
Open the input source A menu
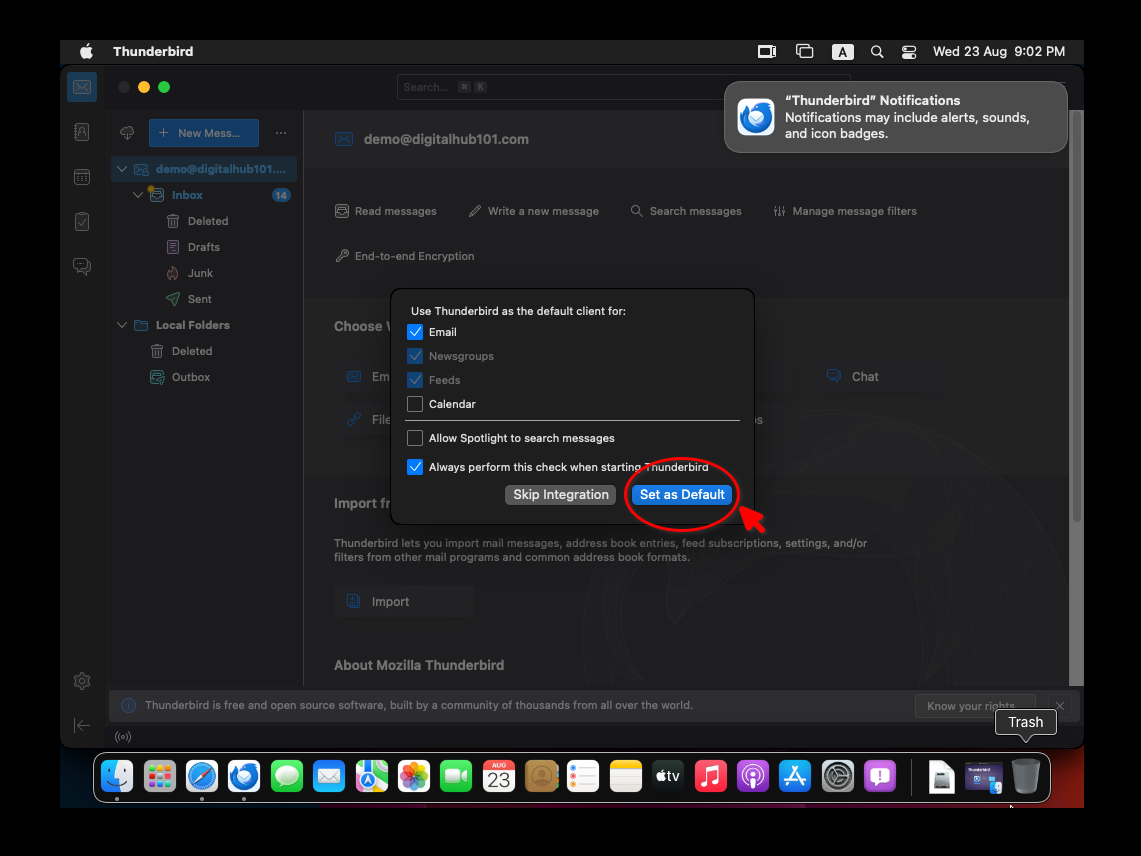(x=843, y=52)
